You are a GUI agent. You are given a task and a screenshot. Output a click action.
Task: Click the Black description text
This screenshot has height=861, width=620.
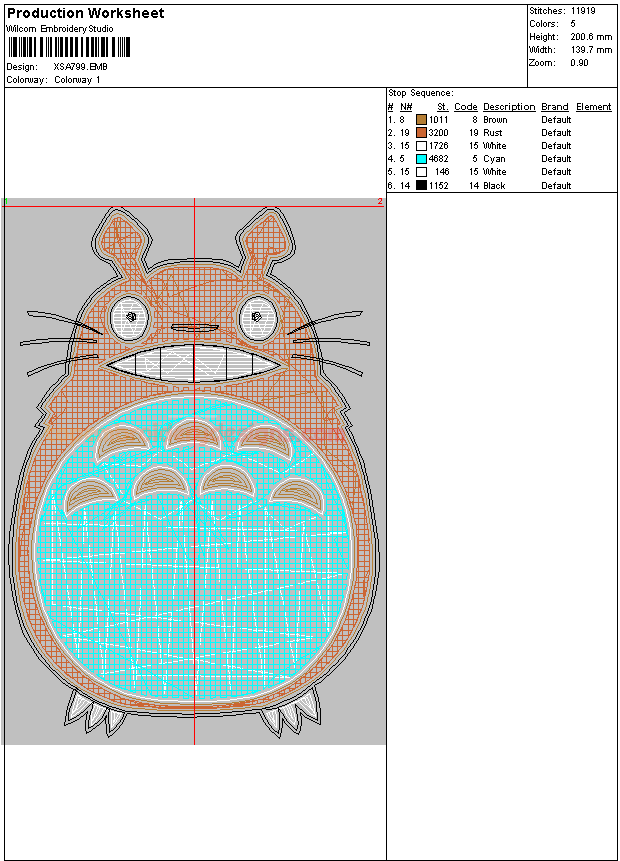pos(494,186)
